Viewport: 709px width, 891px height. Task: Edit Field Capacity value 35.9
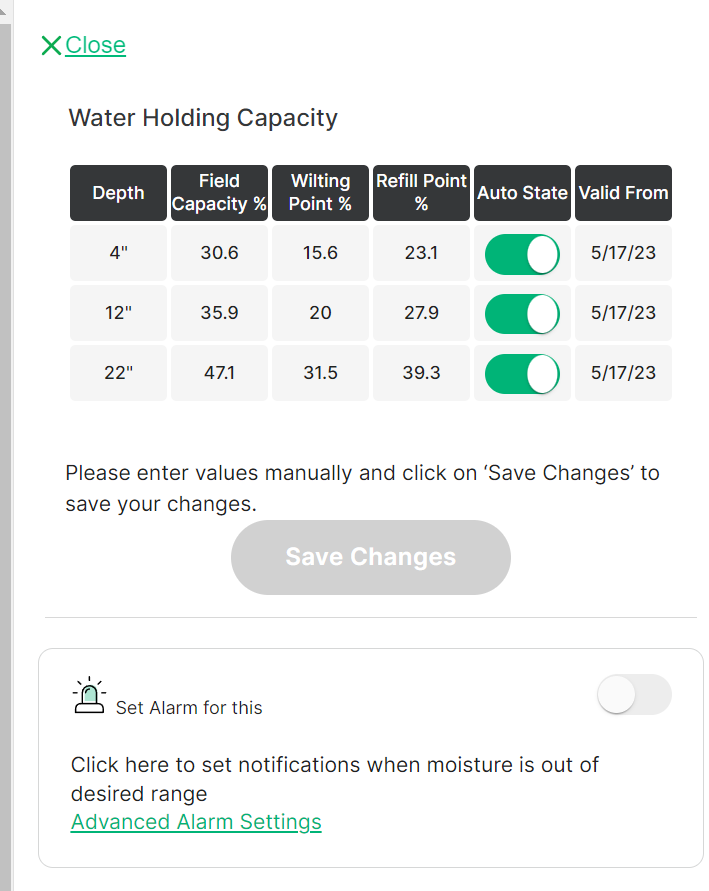click(219, 314)
